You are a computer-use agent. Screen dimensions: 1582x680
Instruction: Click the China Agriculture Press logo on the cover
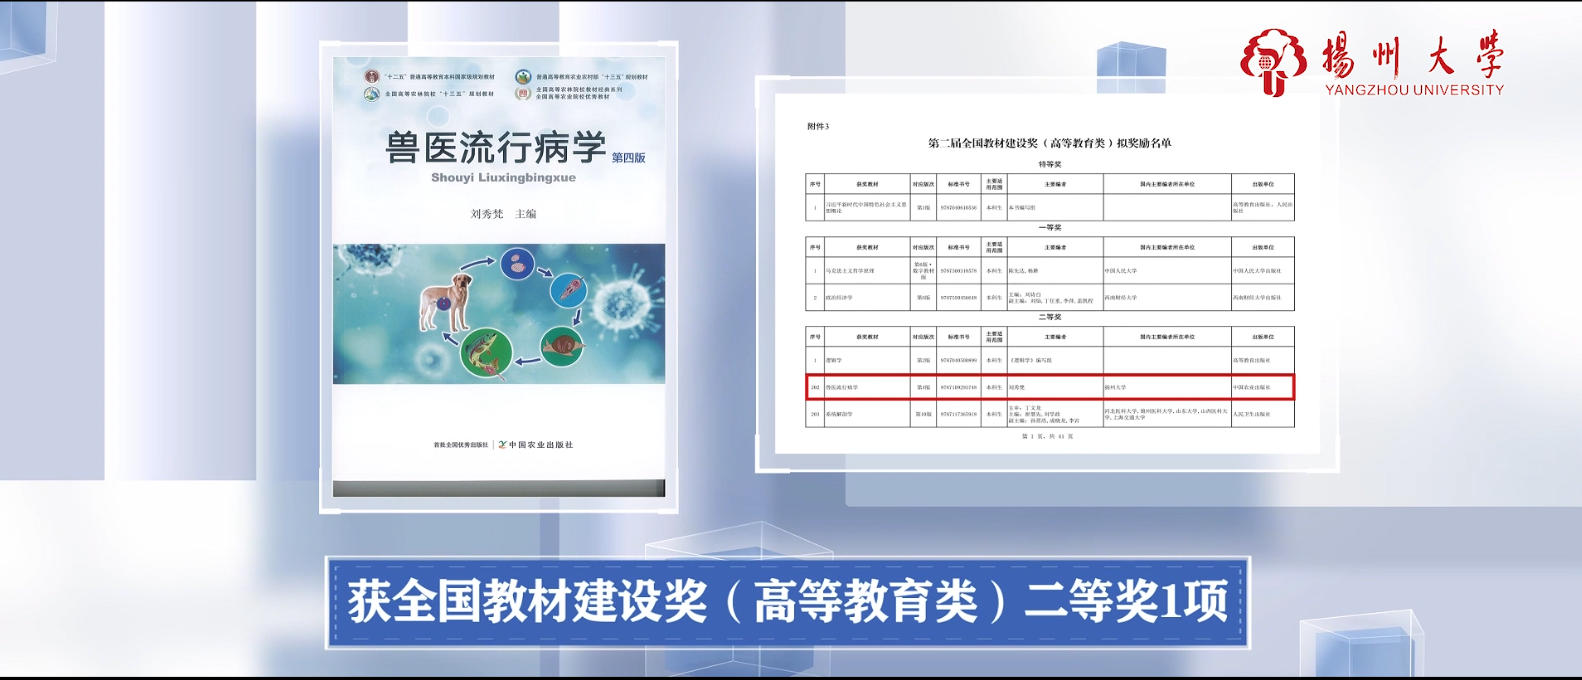pos(535,445)
